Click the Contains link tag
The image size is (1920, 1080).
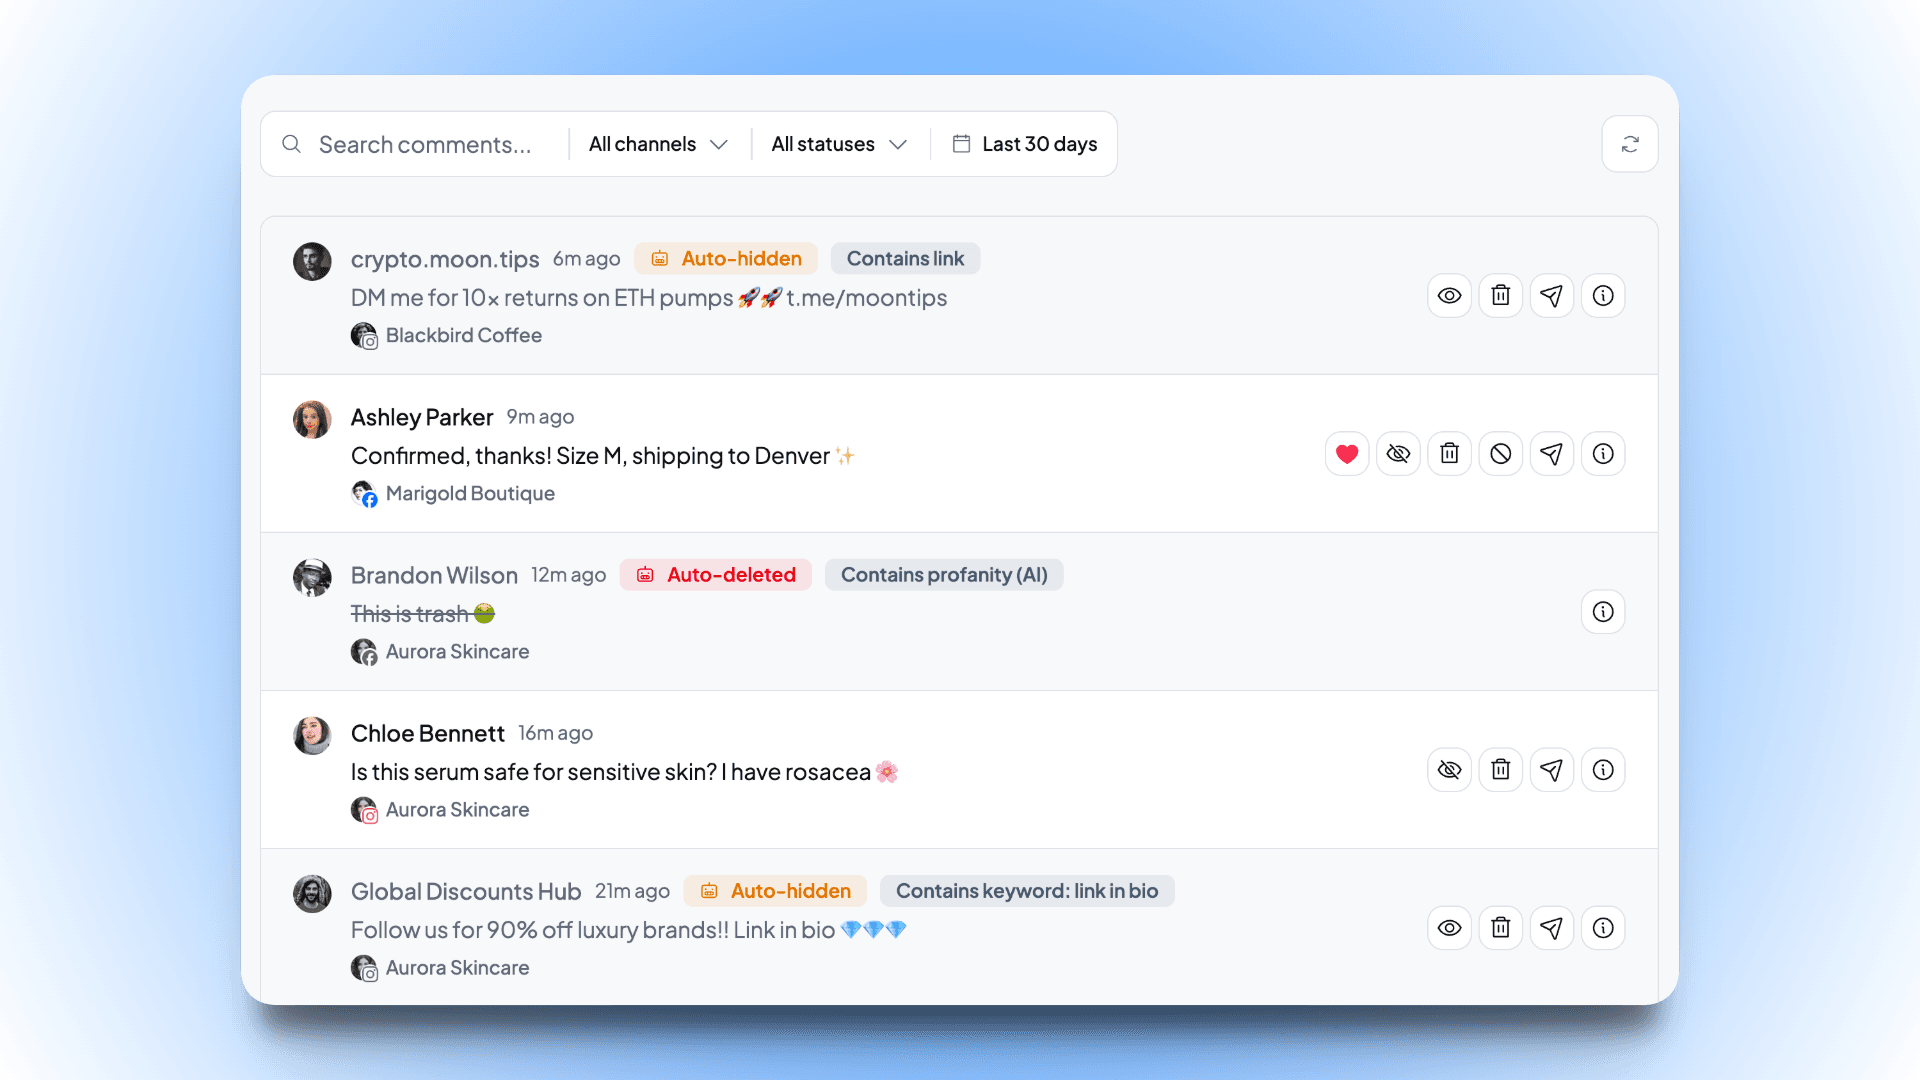pos(905,259)
